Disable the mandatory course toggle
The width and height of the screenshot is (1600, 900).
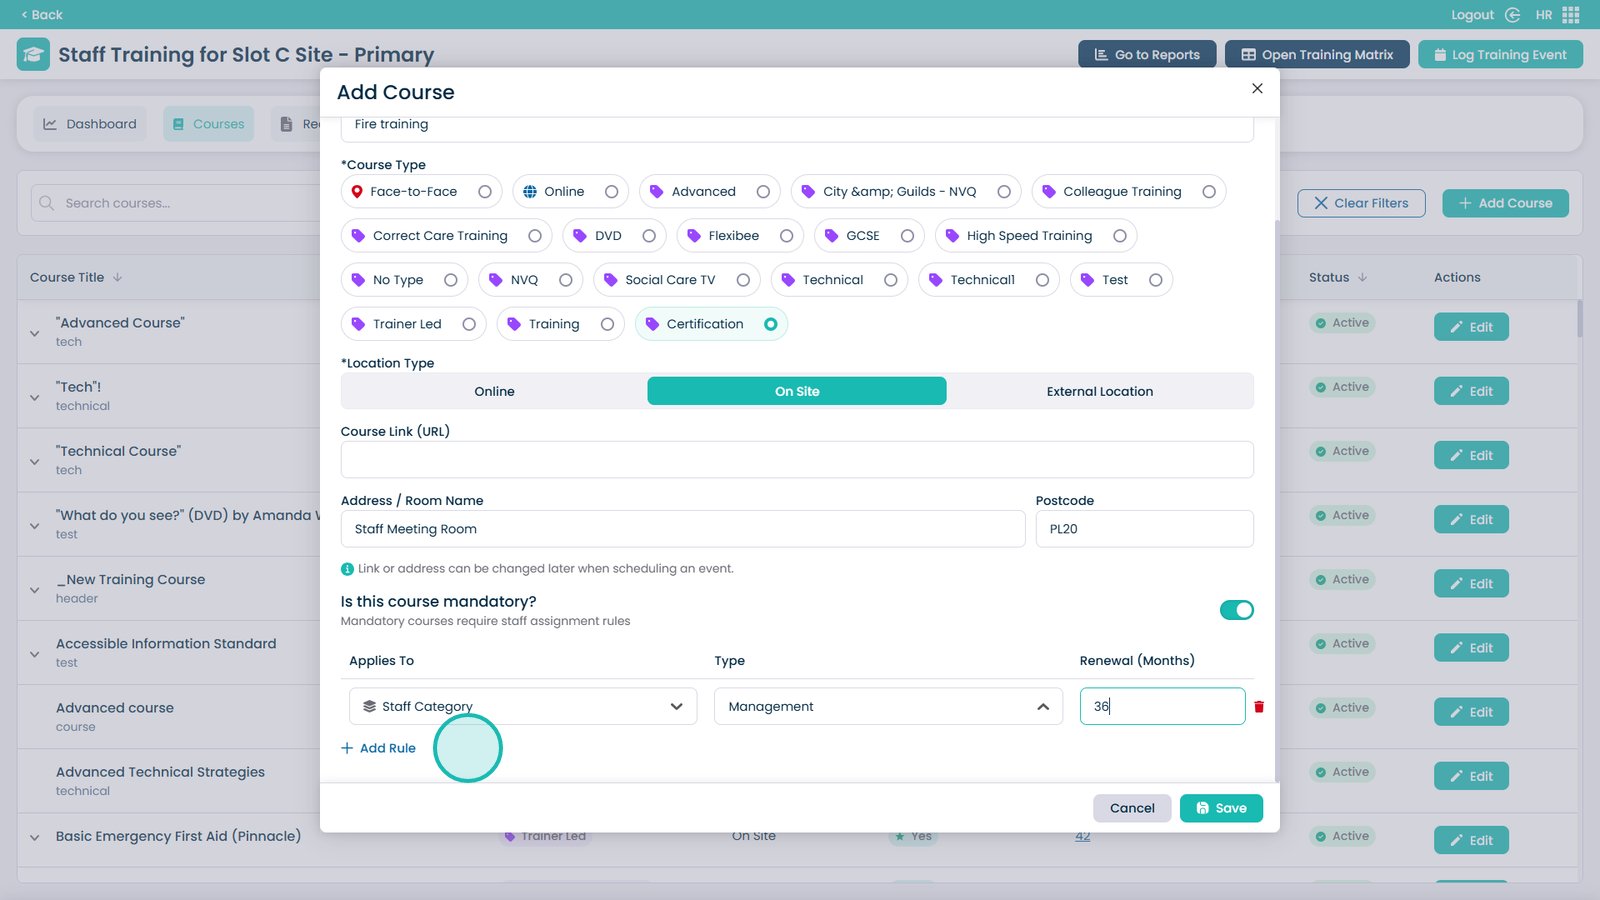[1237, 610]
